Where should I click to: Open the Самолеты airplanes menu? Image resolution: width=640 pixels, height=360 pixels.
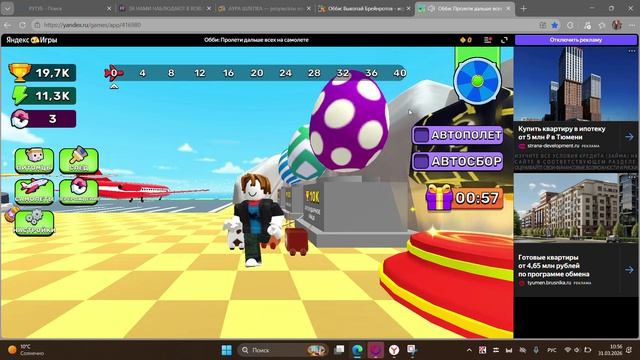pyautogui.click(x=34, y=191)
